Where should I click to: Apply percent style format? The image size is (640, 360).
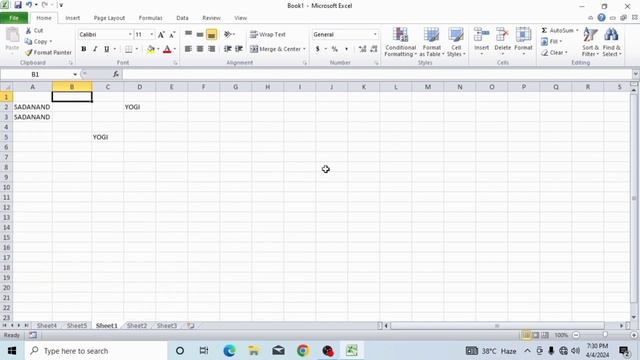click(x=335, y=49)
